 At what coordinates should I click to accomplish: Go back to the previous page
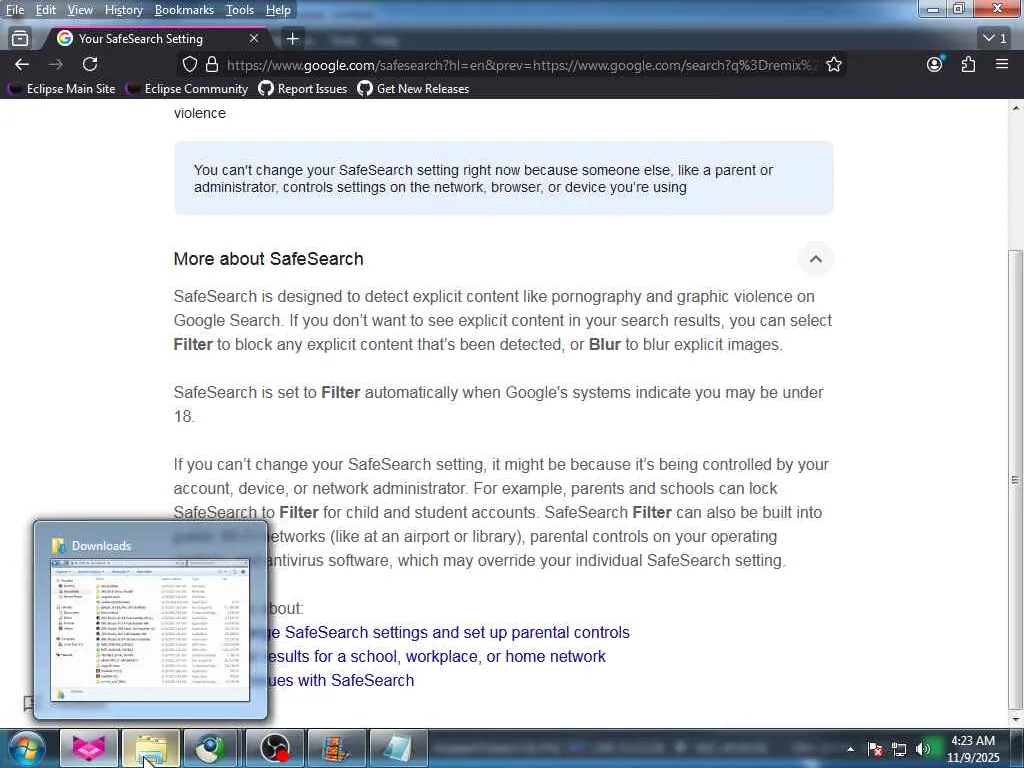click(22, 64)
